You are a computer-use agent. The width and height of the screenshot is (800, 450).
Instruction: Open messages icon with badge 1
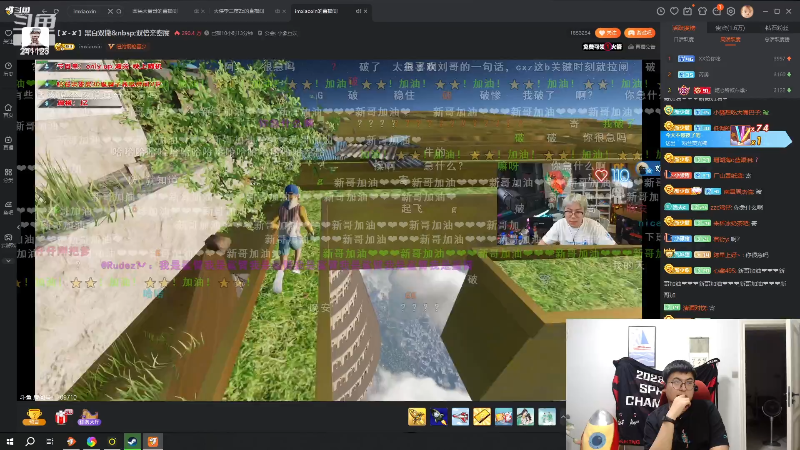(x=717, y=10)
